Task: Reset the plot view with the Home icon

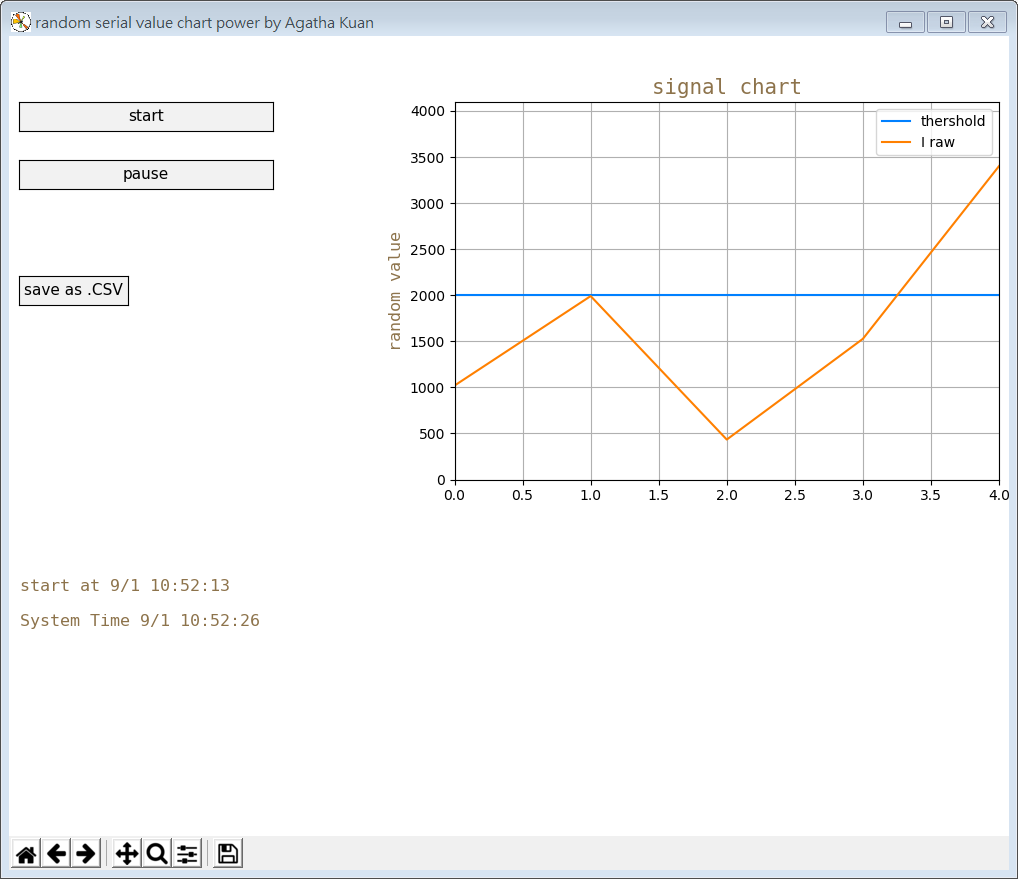Action: point(25,853)
